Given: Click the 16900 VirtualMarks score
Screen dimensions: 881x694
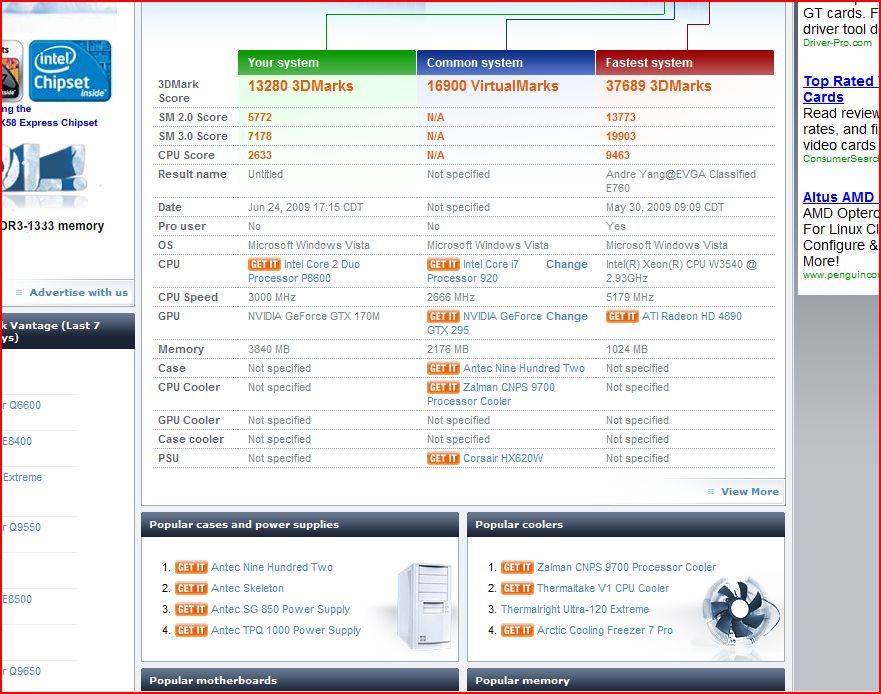Looking at the screenshot, I should [493, 86].
